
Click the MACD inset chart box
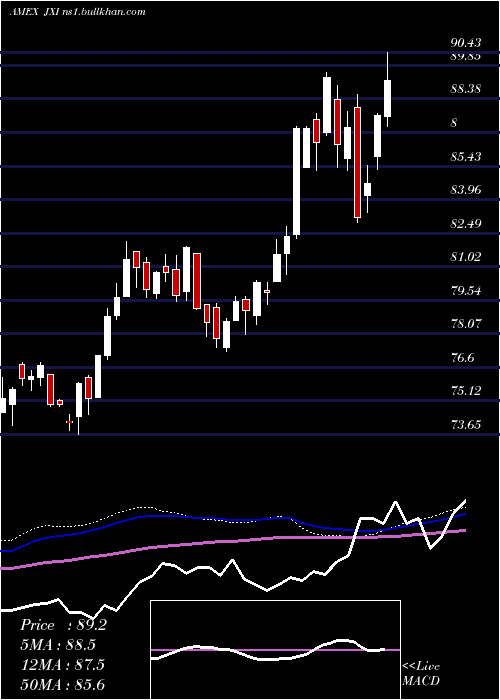coord(275,650)
